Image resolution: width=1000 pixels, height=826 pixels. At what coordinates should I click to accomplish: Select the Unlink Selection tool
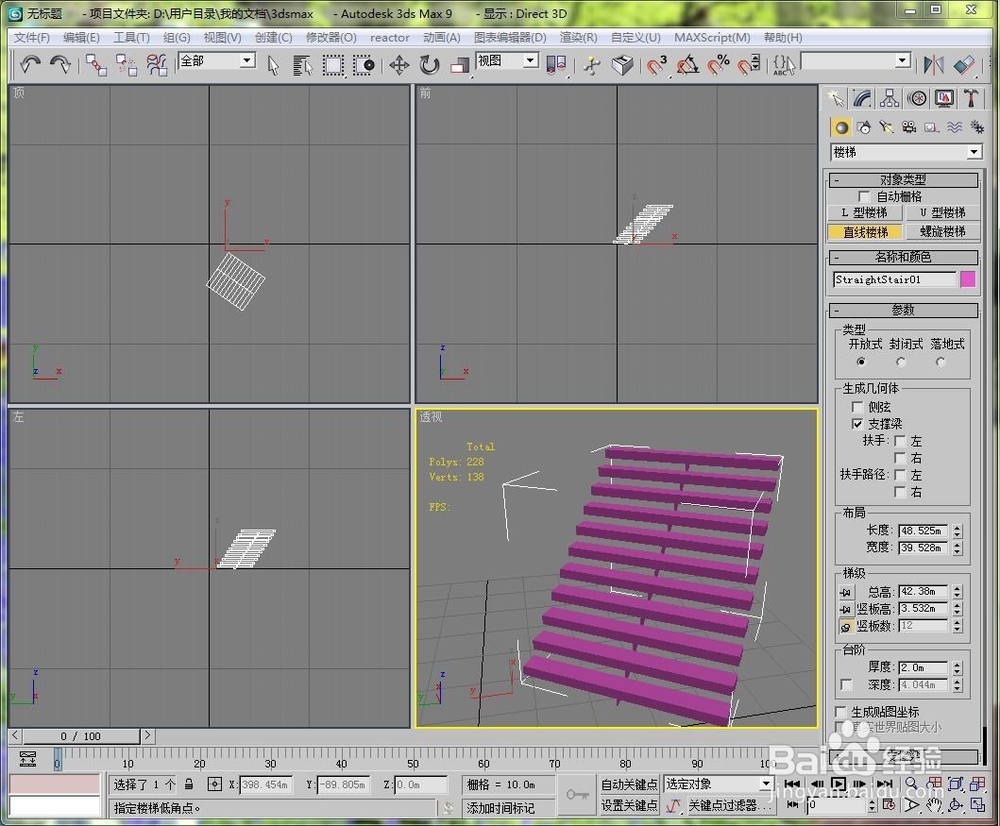[126, 64]
